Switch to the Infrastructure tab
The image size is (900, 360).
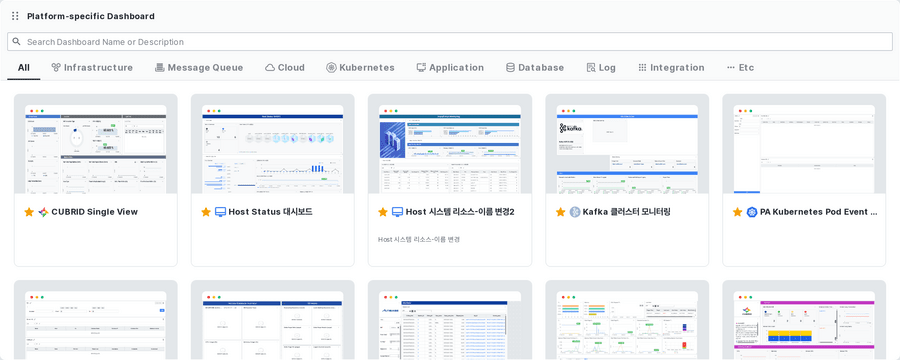point(92,68)
